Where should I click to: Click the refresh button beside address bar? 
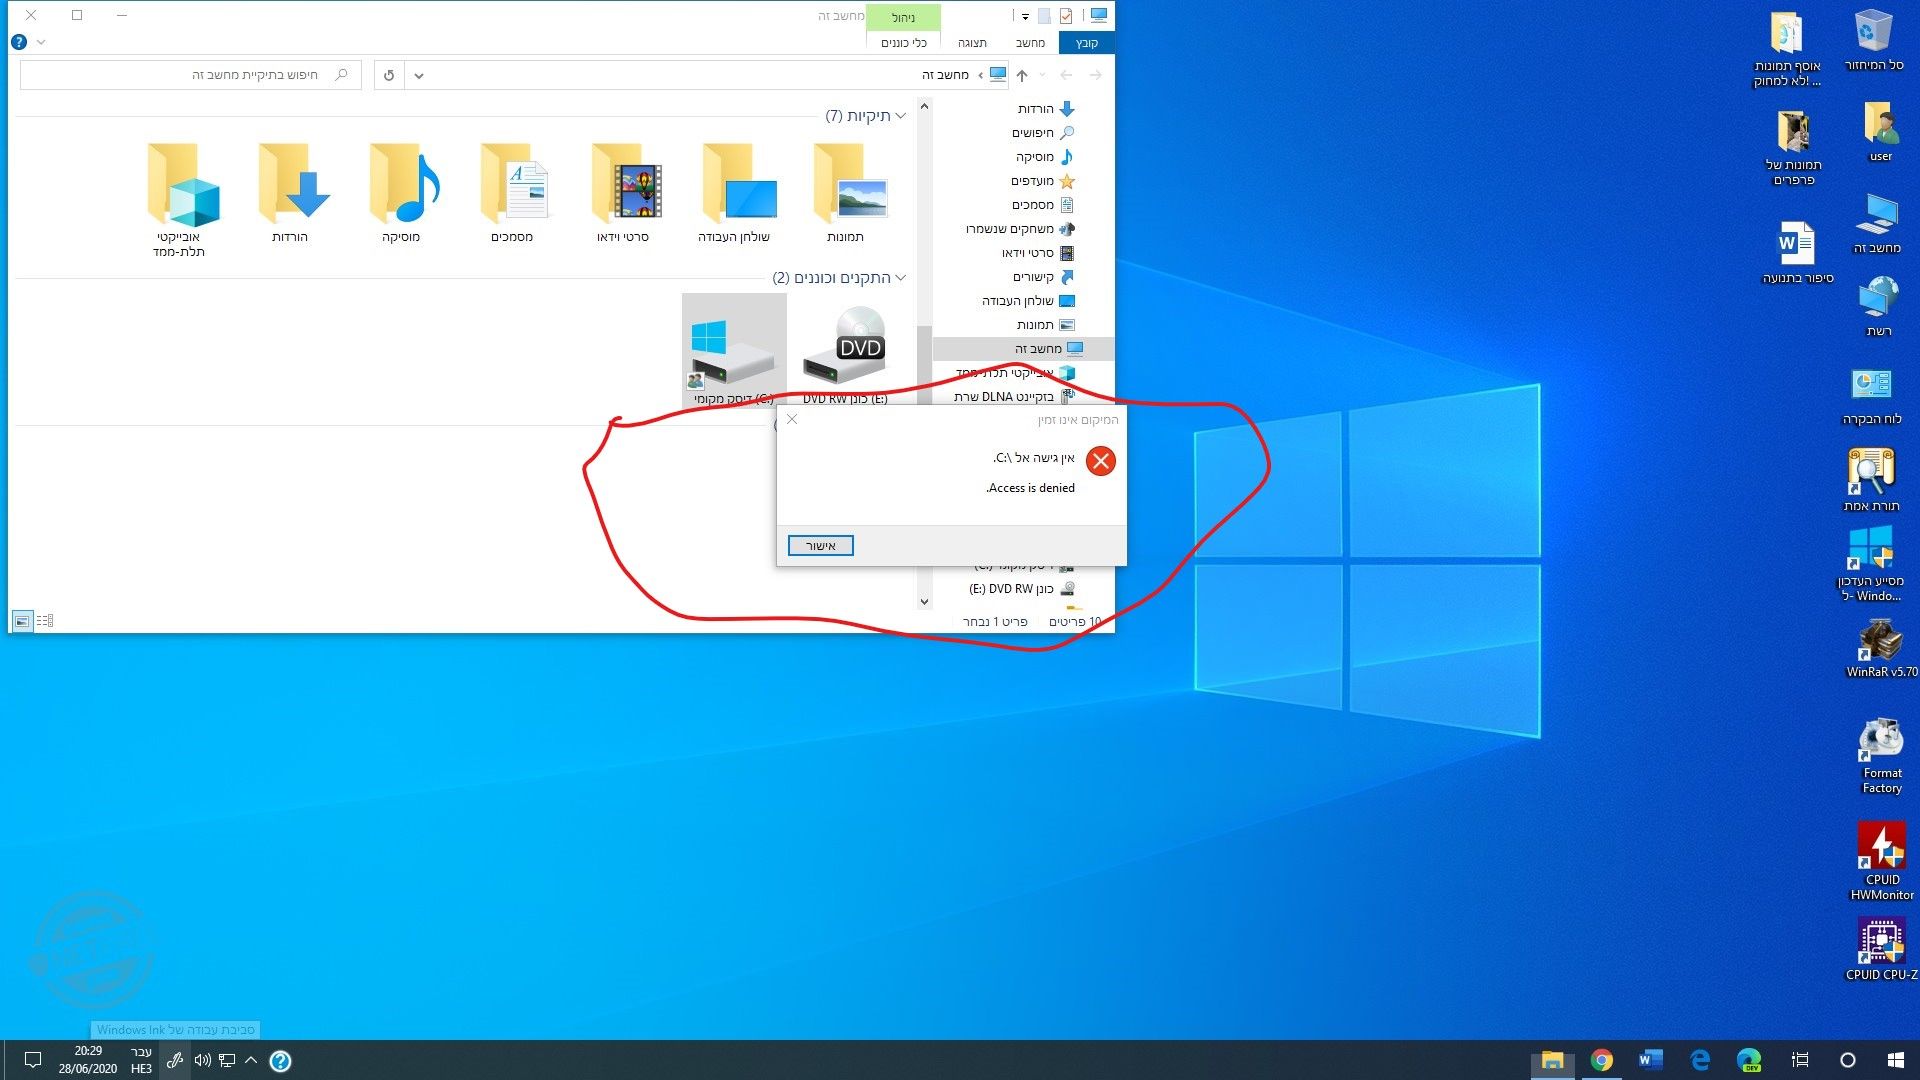tap(389, 75)
